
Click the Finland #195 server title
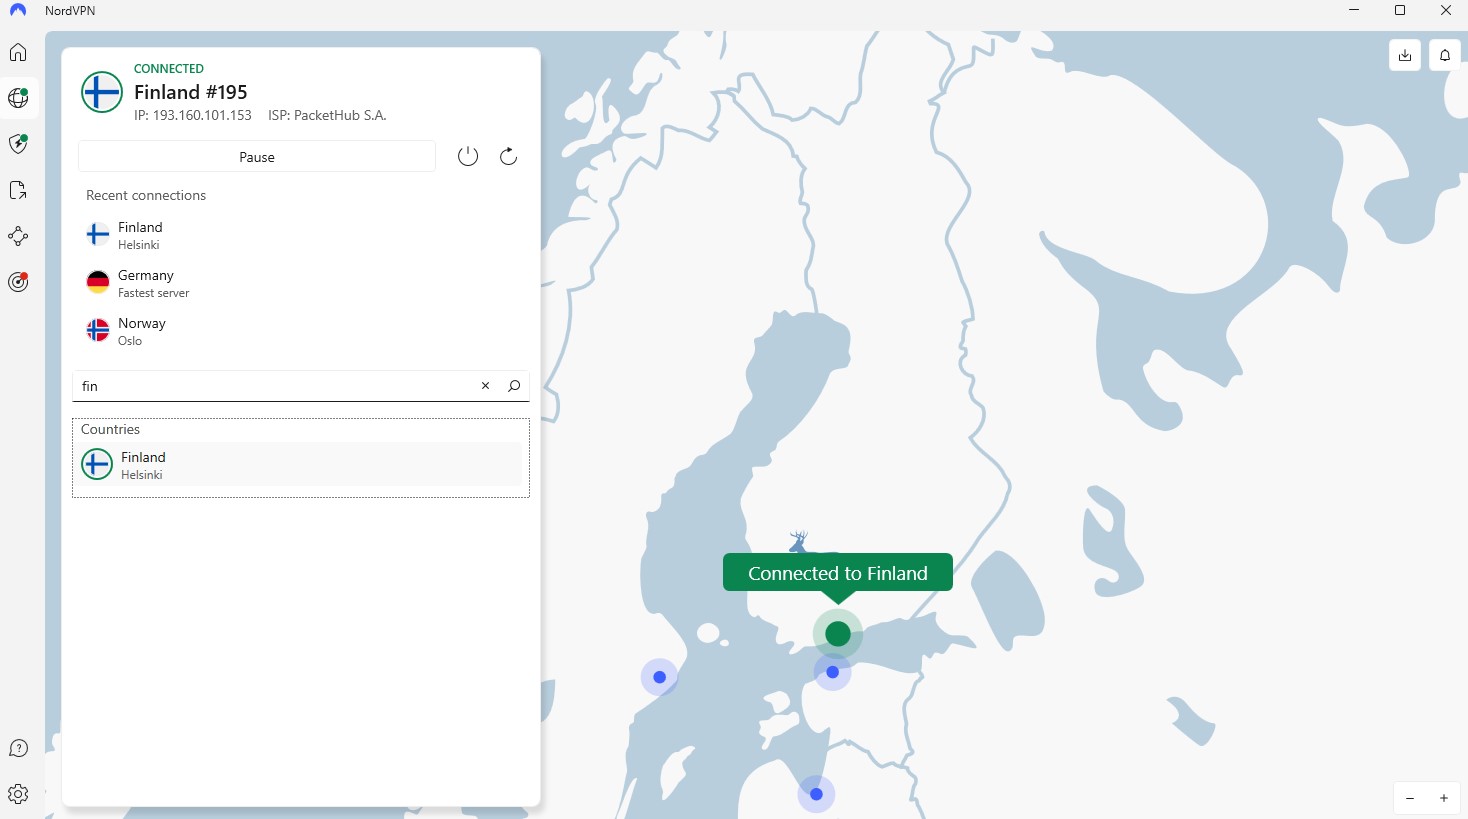pyautogui.click(x=191, y=92)
